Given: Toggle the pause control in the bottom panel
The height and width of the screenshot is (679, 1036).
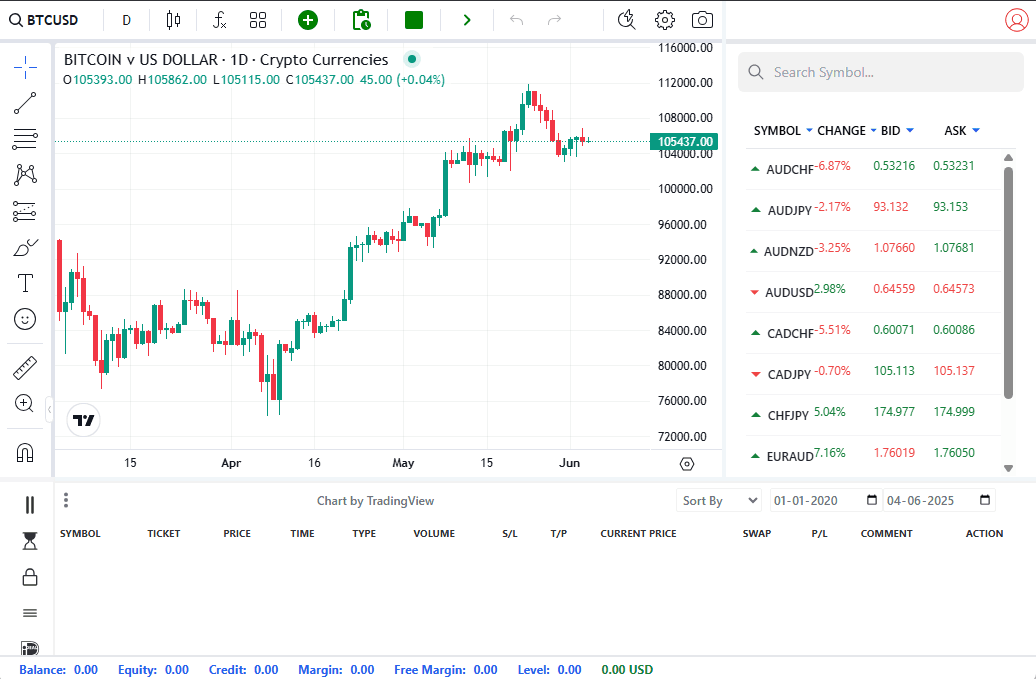Looking at the screenshot, I should point(29,504).
